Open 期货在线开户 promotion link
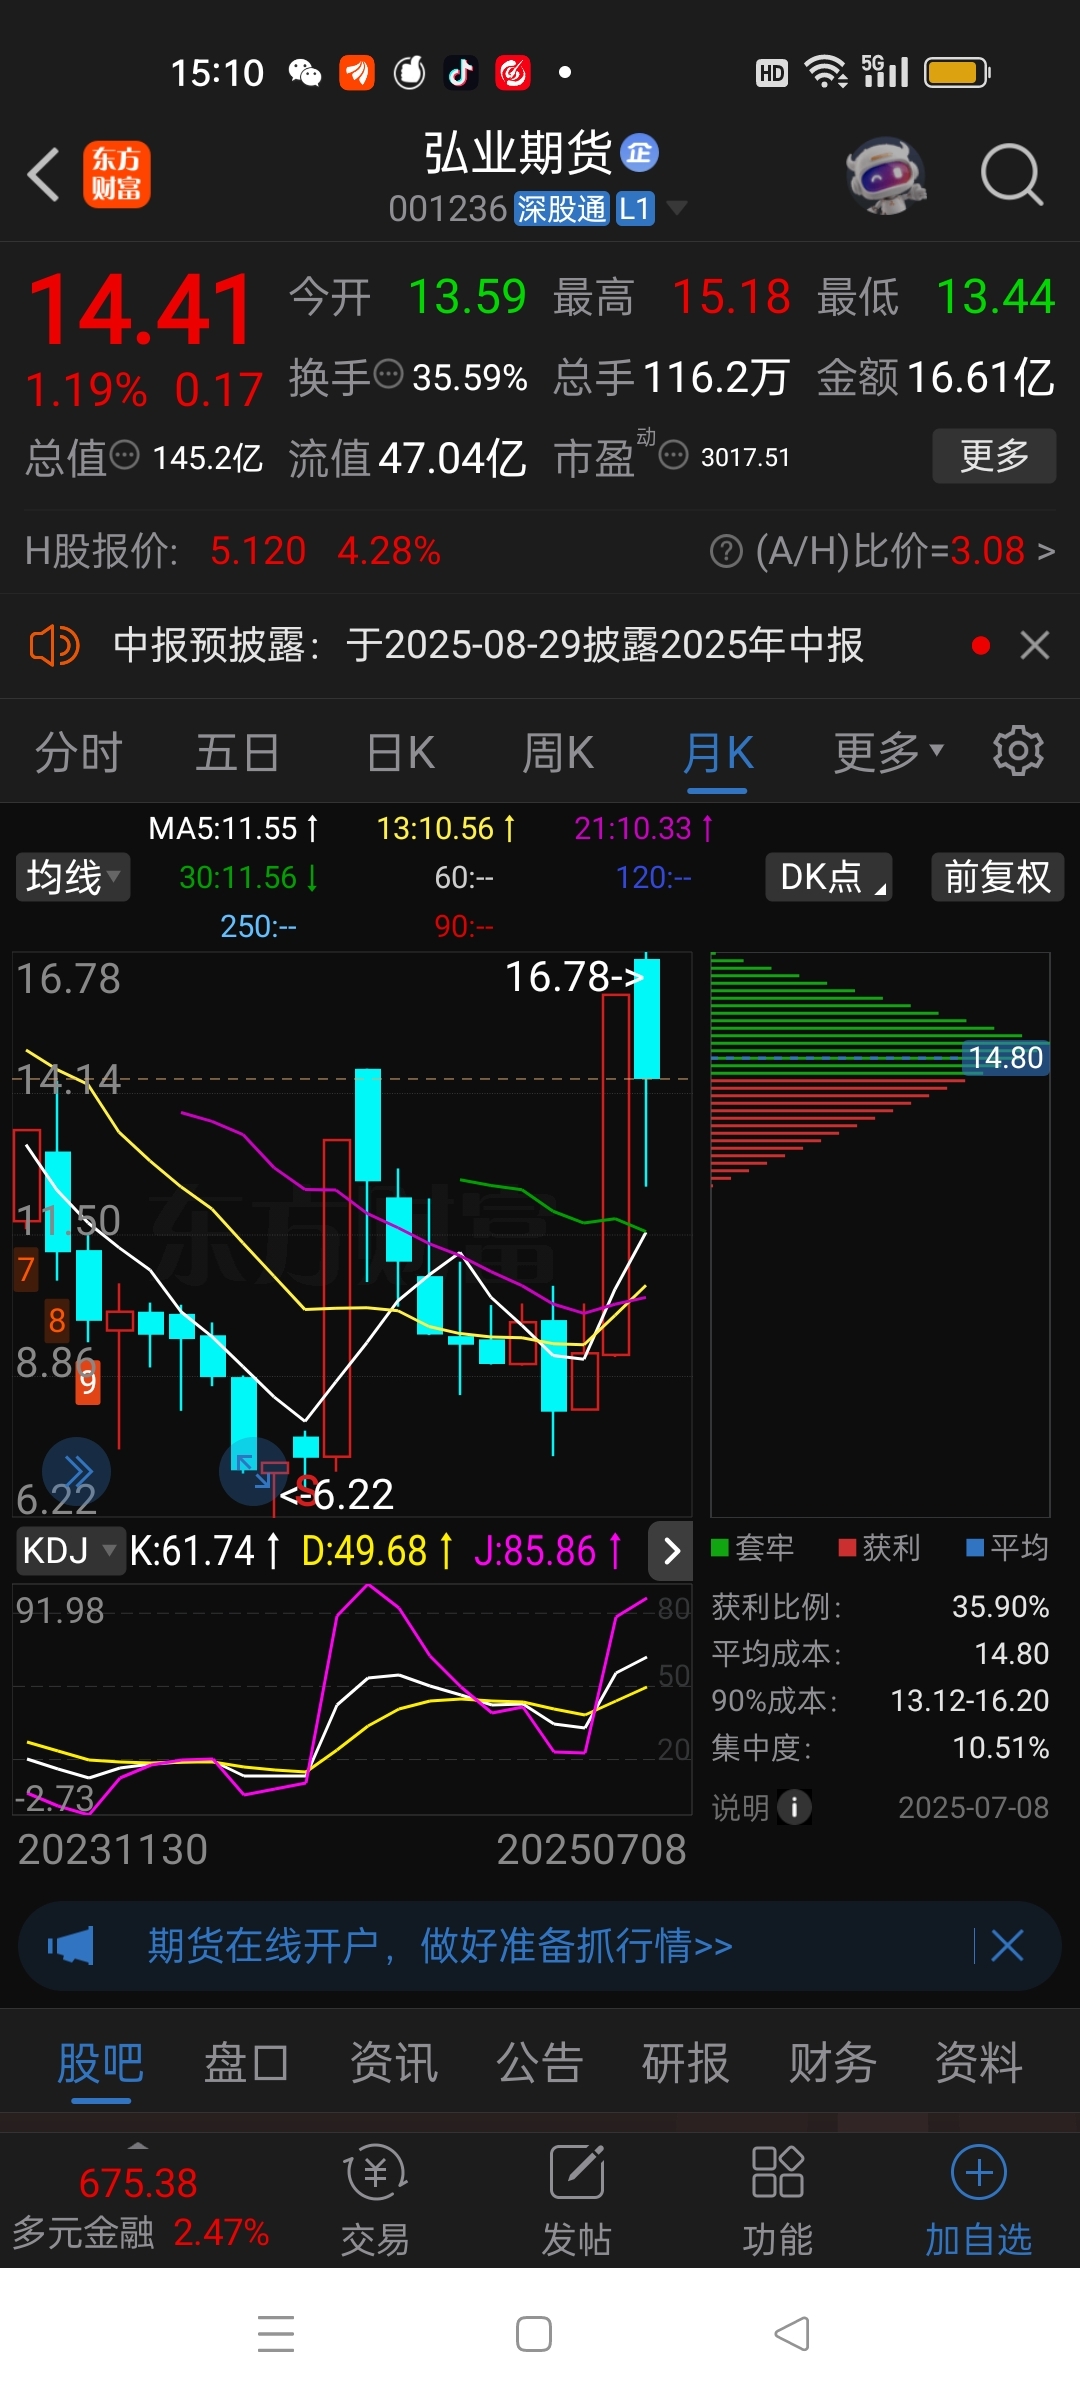The image size is (1080, 2400). pos(440,1946)
